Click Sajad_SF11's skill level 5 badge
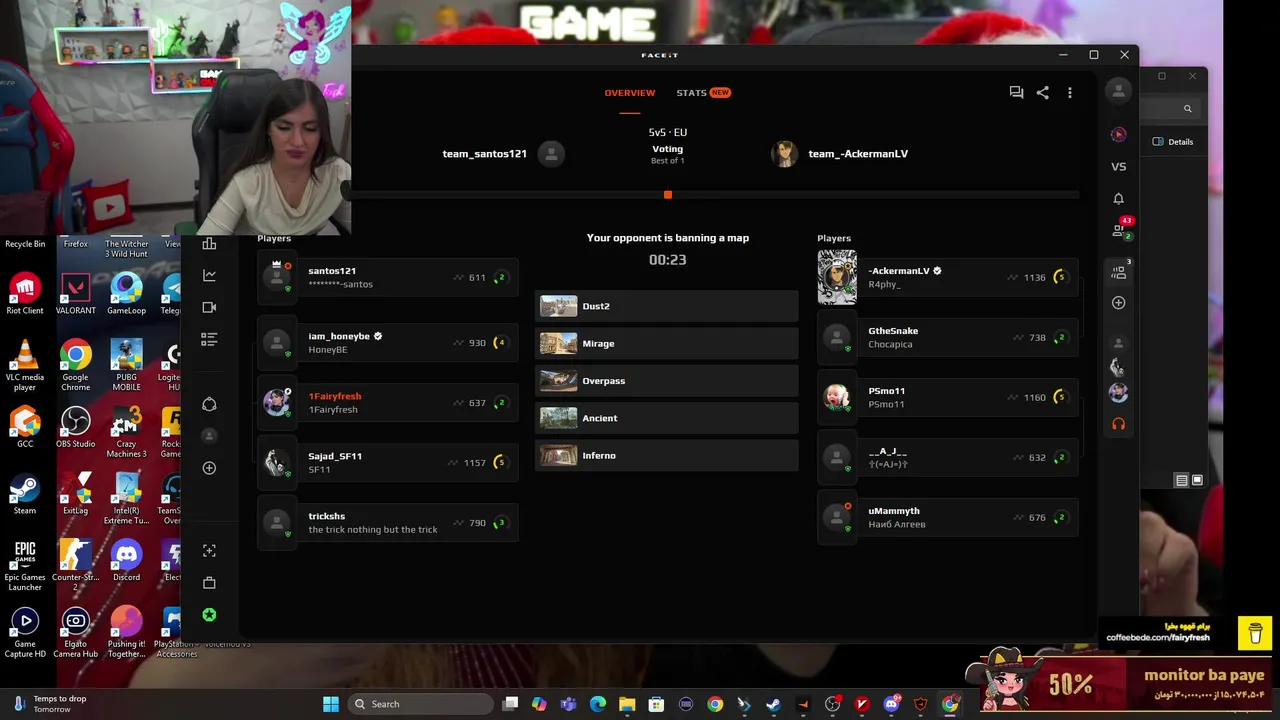Screen dimensions: 1280x720 pyautogui.click(x=500, y=463)
